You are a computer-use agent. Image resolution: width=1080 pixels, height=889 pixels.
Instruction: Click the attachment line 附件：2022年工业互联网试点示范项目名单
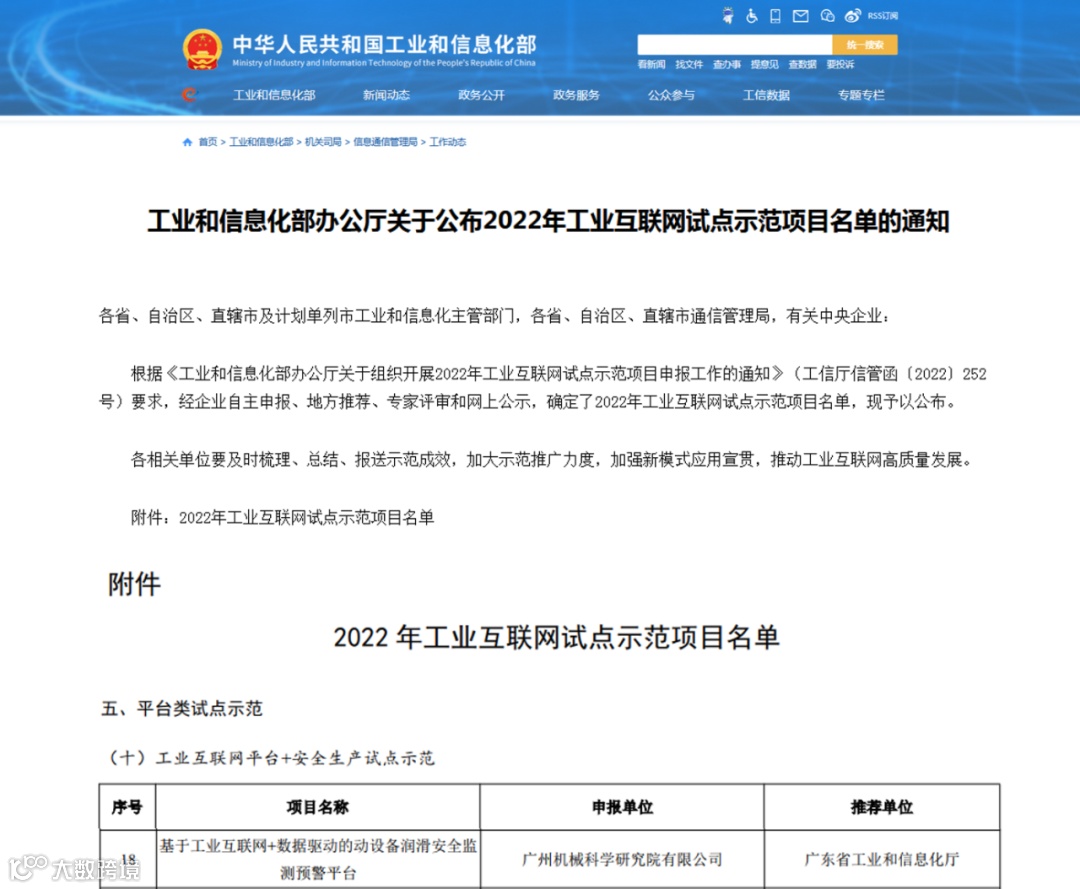click(x=282, y=517)
